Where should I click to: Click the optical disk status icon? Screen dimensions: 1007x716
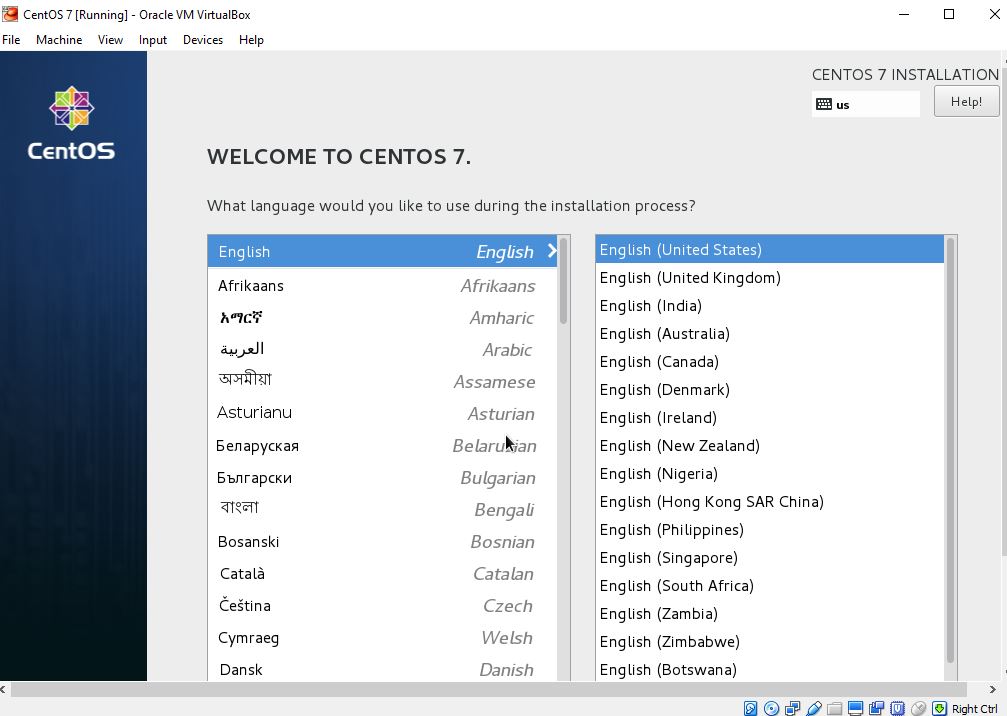771,708
